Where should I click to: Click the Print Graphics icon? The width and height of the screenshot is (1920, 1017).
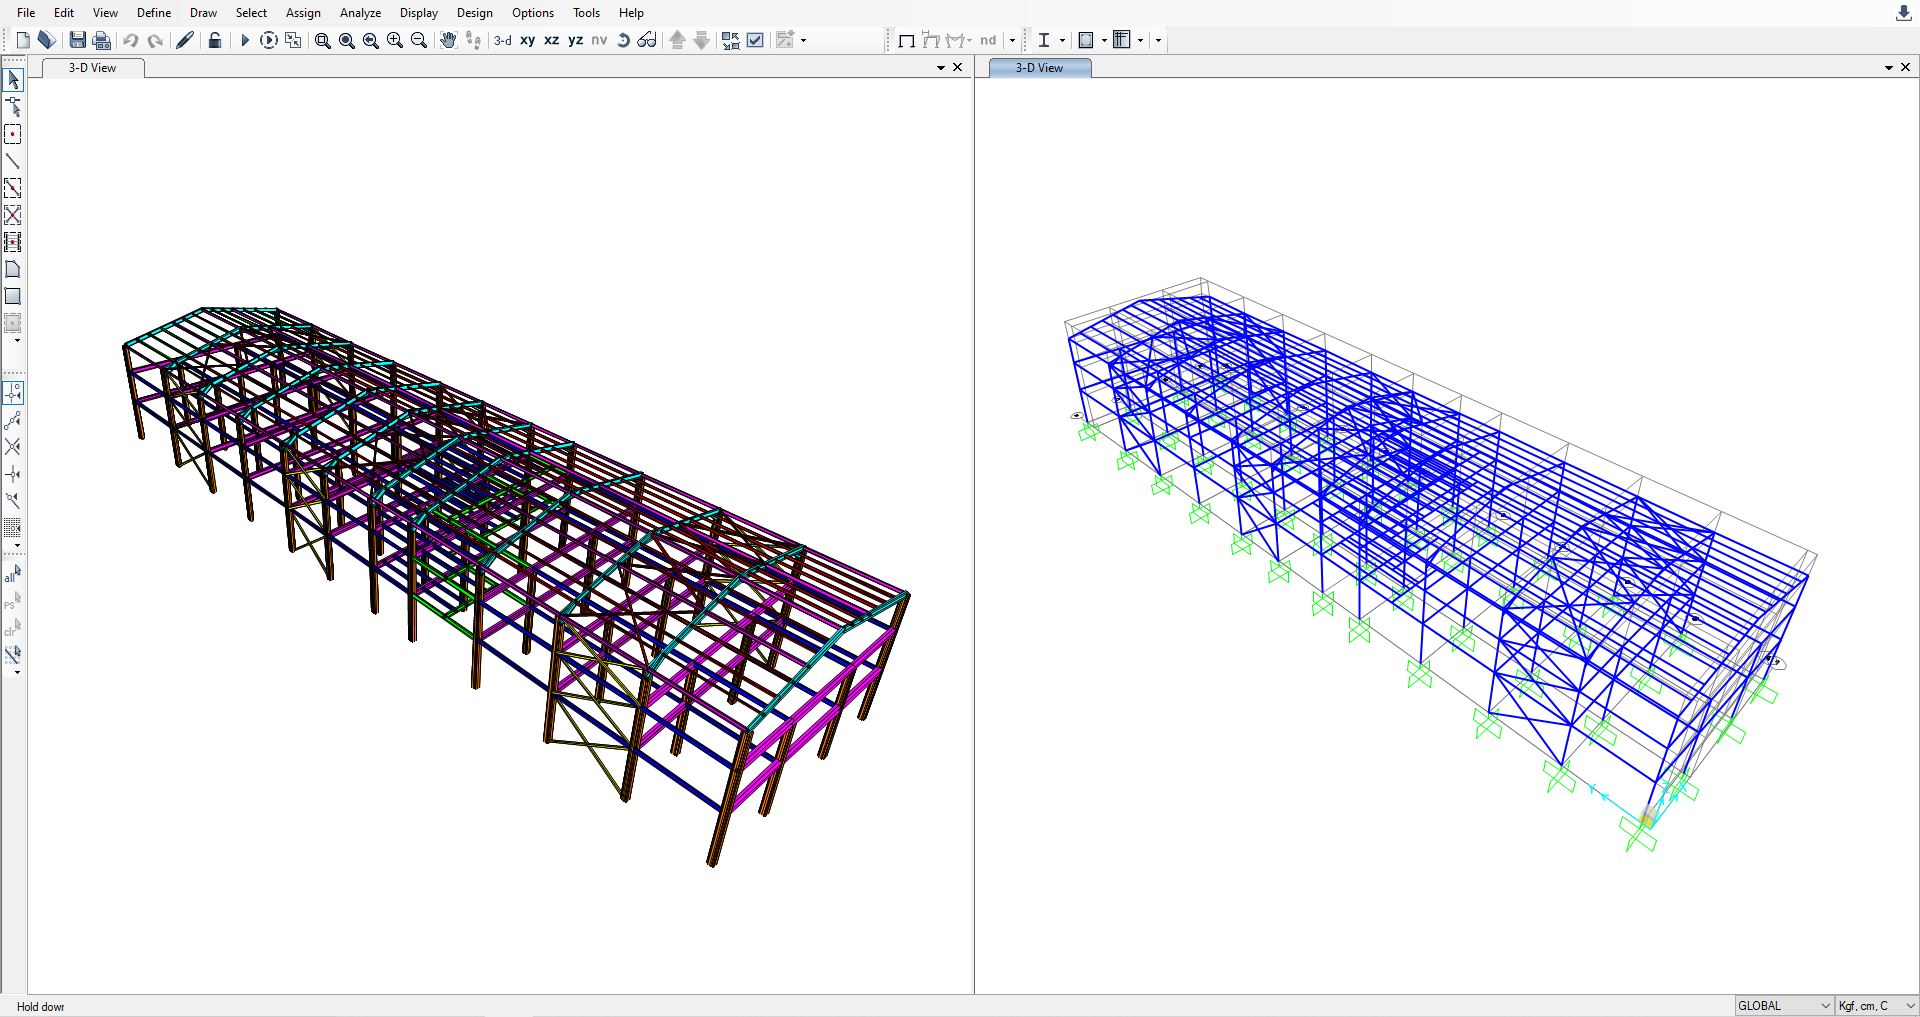click(101, 40)
